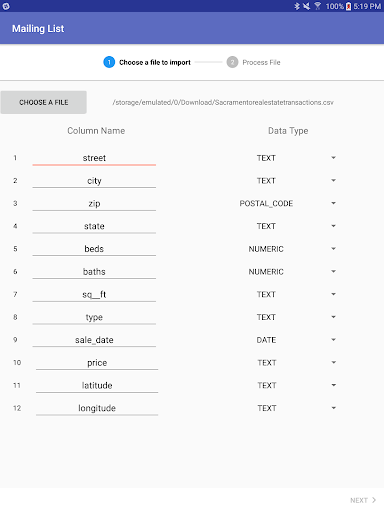
Task: Edit the sq__ft column name field
Action: (94, 294)
